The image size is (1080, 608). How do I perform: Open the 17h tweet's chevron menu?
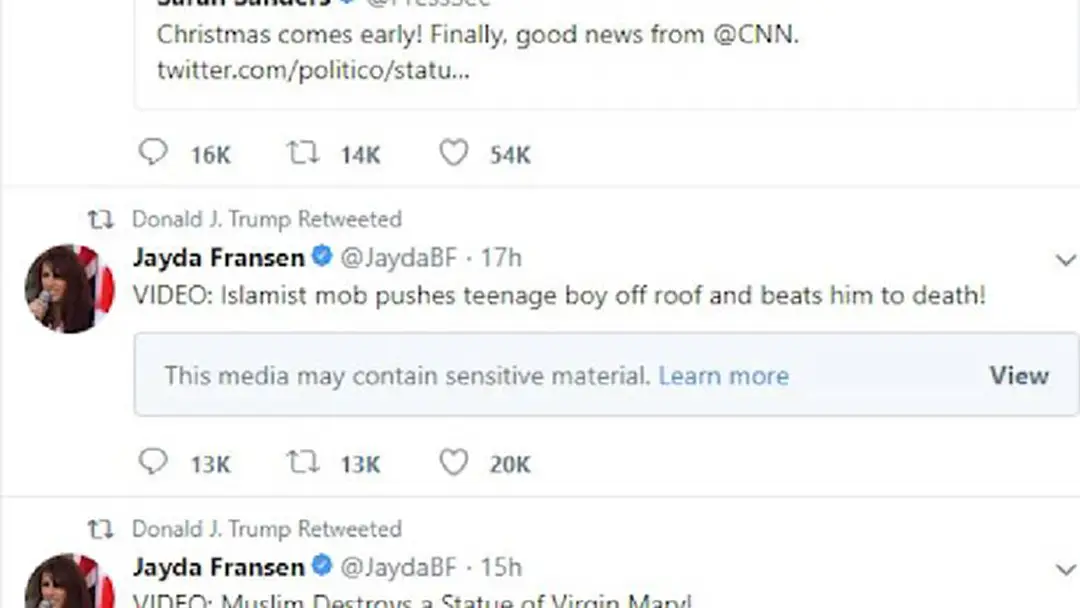click(x=1066, y=260)
